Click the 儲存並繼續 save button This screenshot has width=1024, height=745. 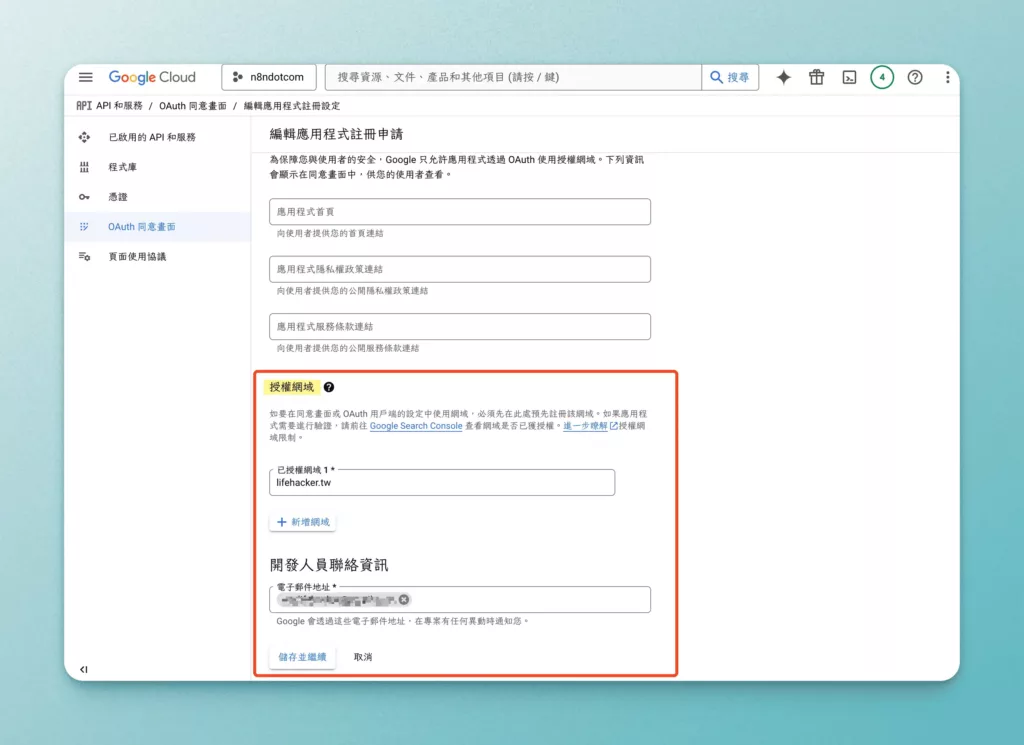point(302,657)
